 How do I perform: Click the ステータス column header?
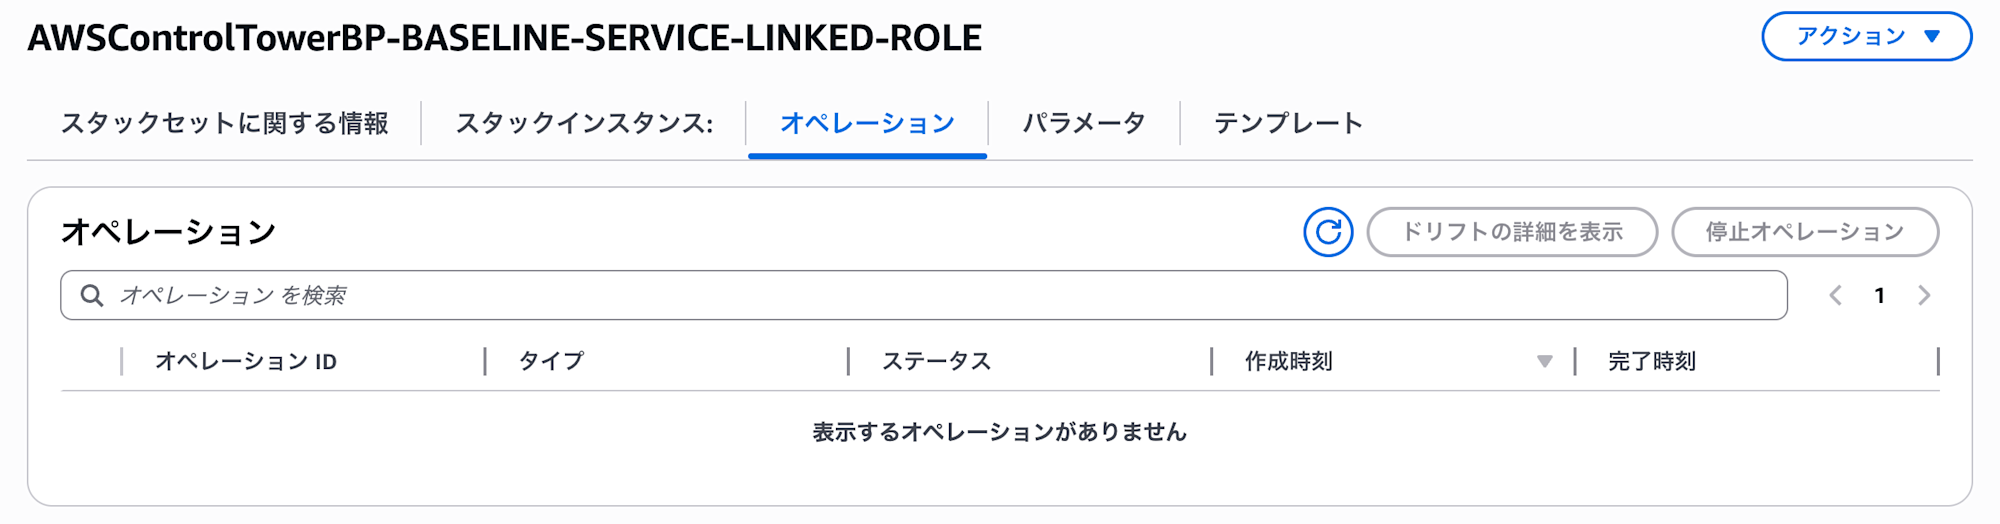[936, 362]
